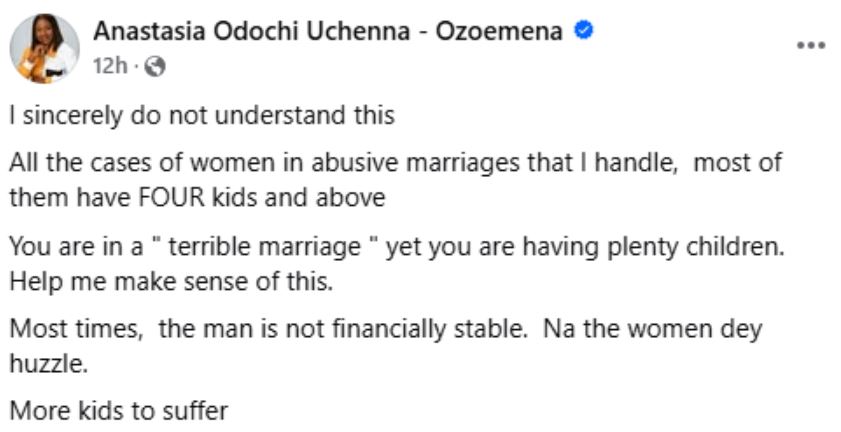Click the sentence 'Help me make sense of this.'
841x432 pixels.
[x=171, y=281]
